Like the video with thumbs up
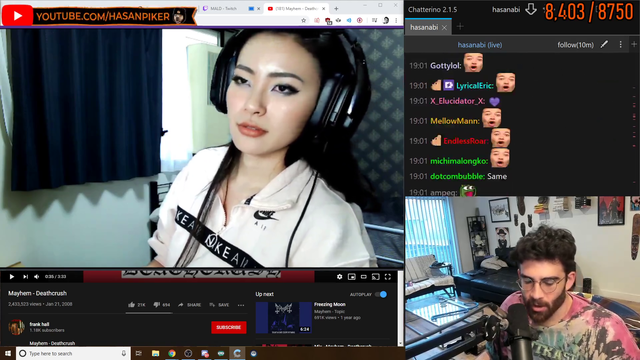640x360 pixels. (x=136, y=305)
